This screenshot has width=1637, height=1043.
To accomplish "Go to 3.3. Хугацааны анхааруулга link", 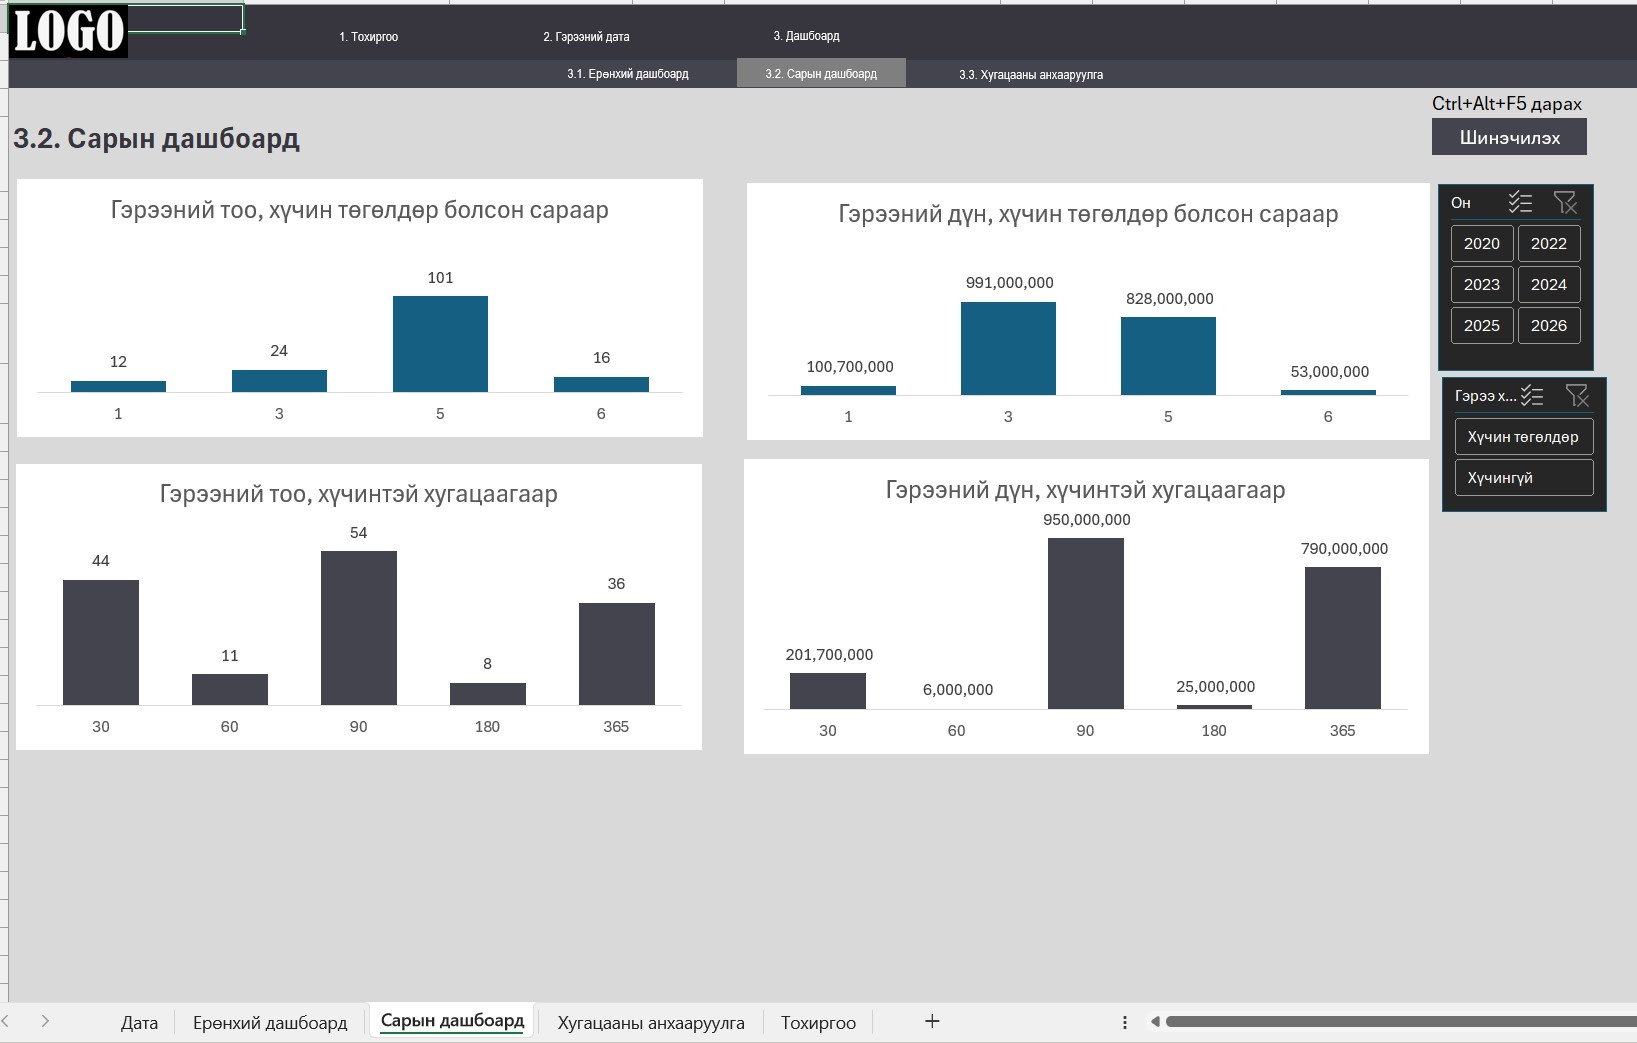I will (x=1031, y=75).
